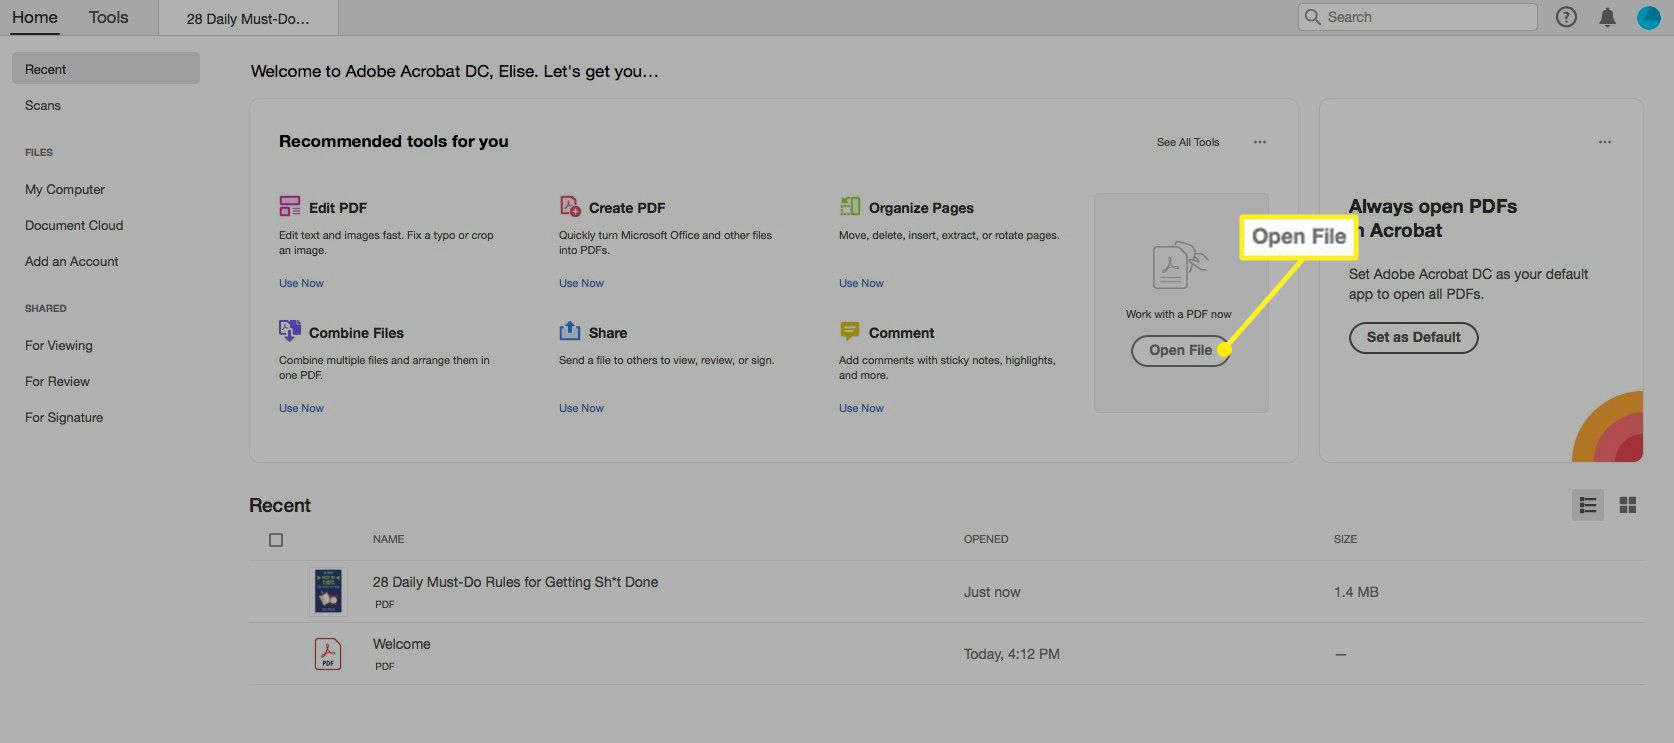Click Use Now under Create PDF

(581, 283)
